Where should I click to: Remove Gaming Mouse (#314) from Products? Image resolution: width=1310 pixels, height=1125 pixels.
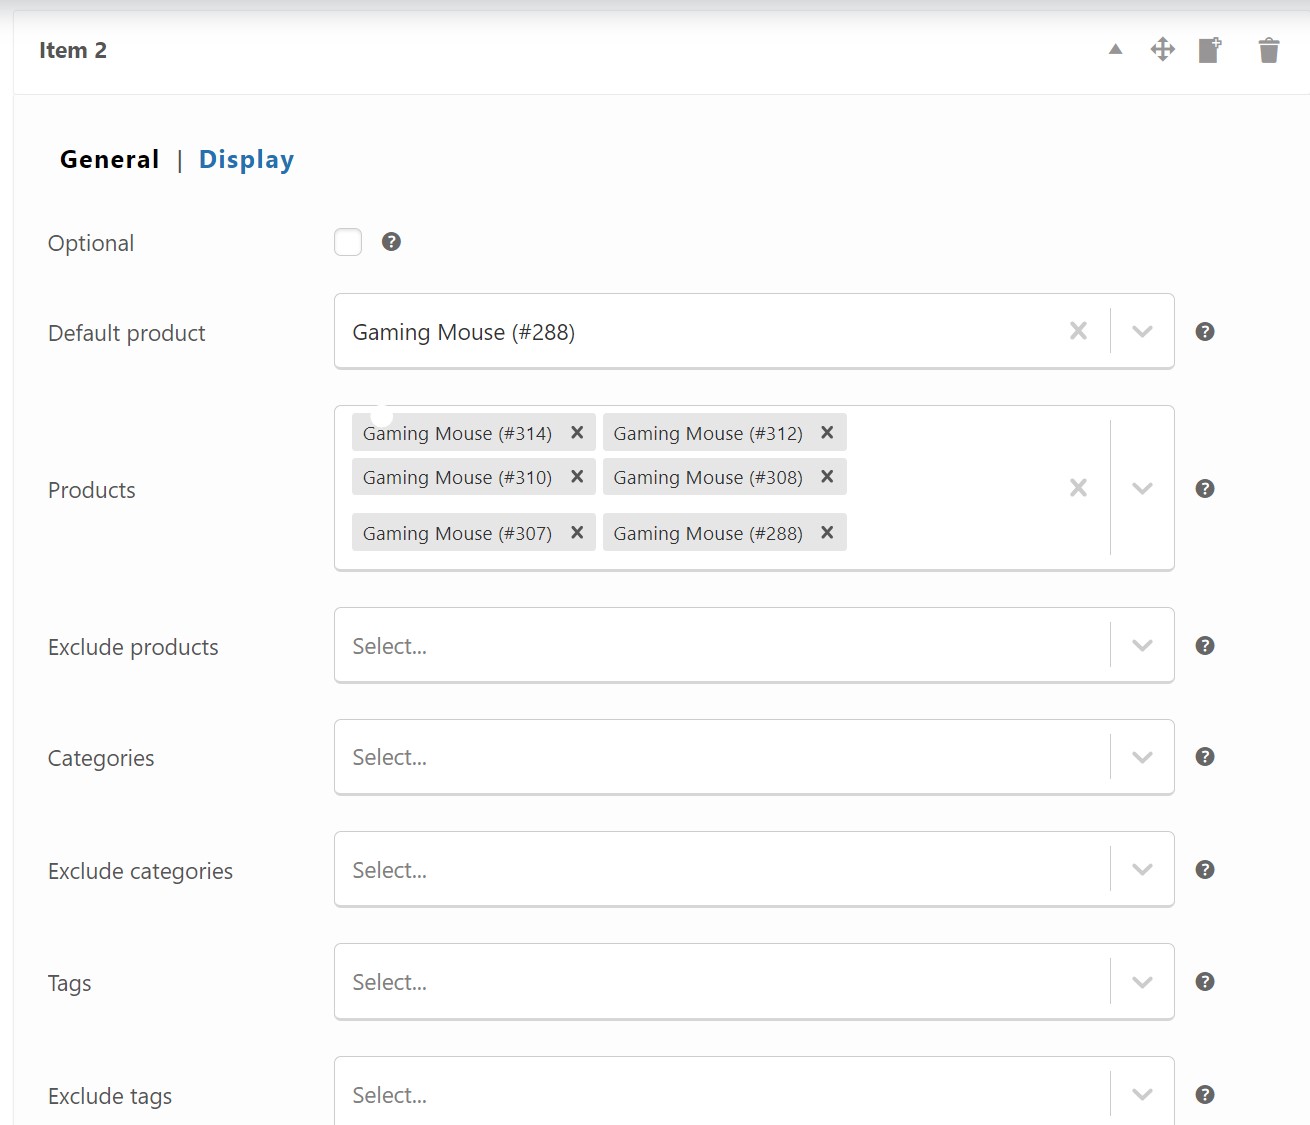click(x=577, y=433)
